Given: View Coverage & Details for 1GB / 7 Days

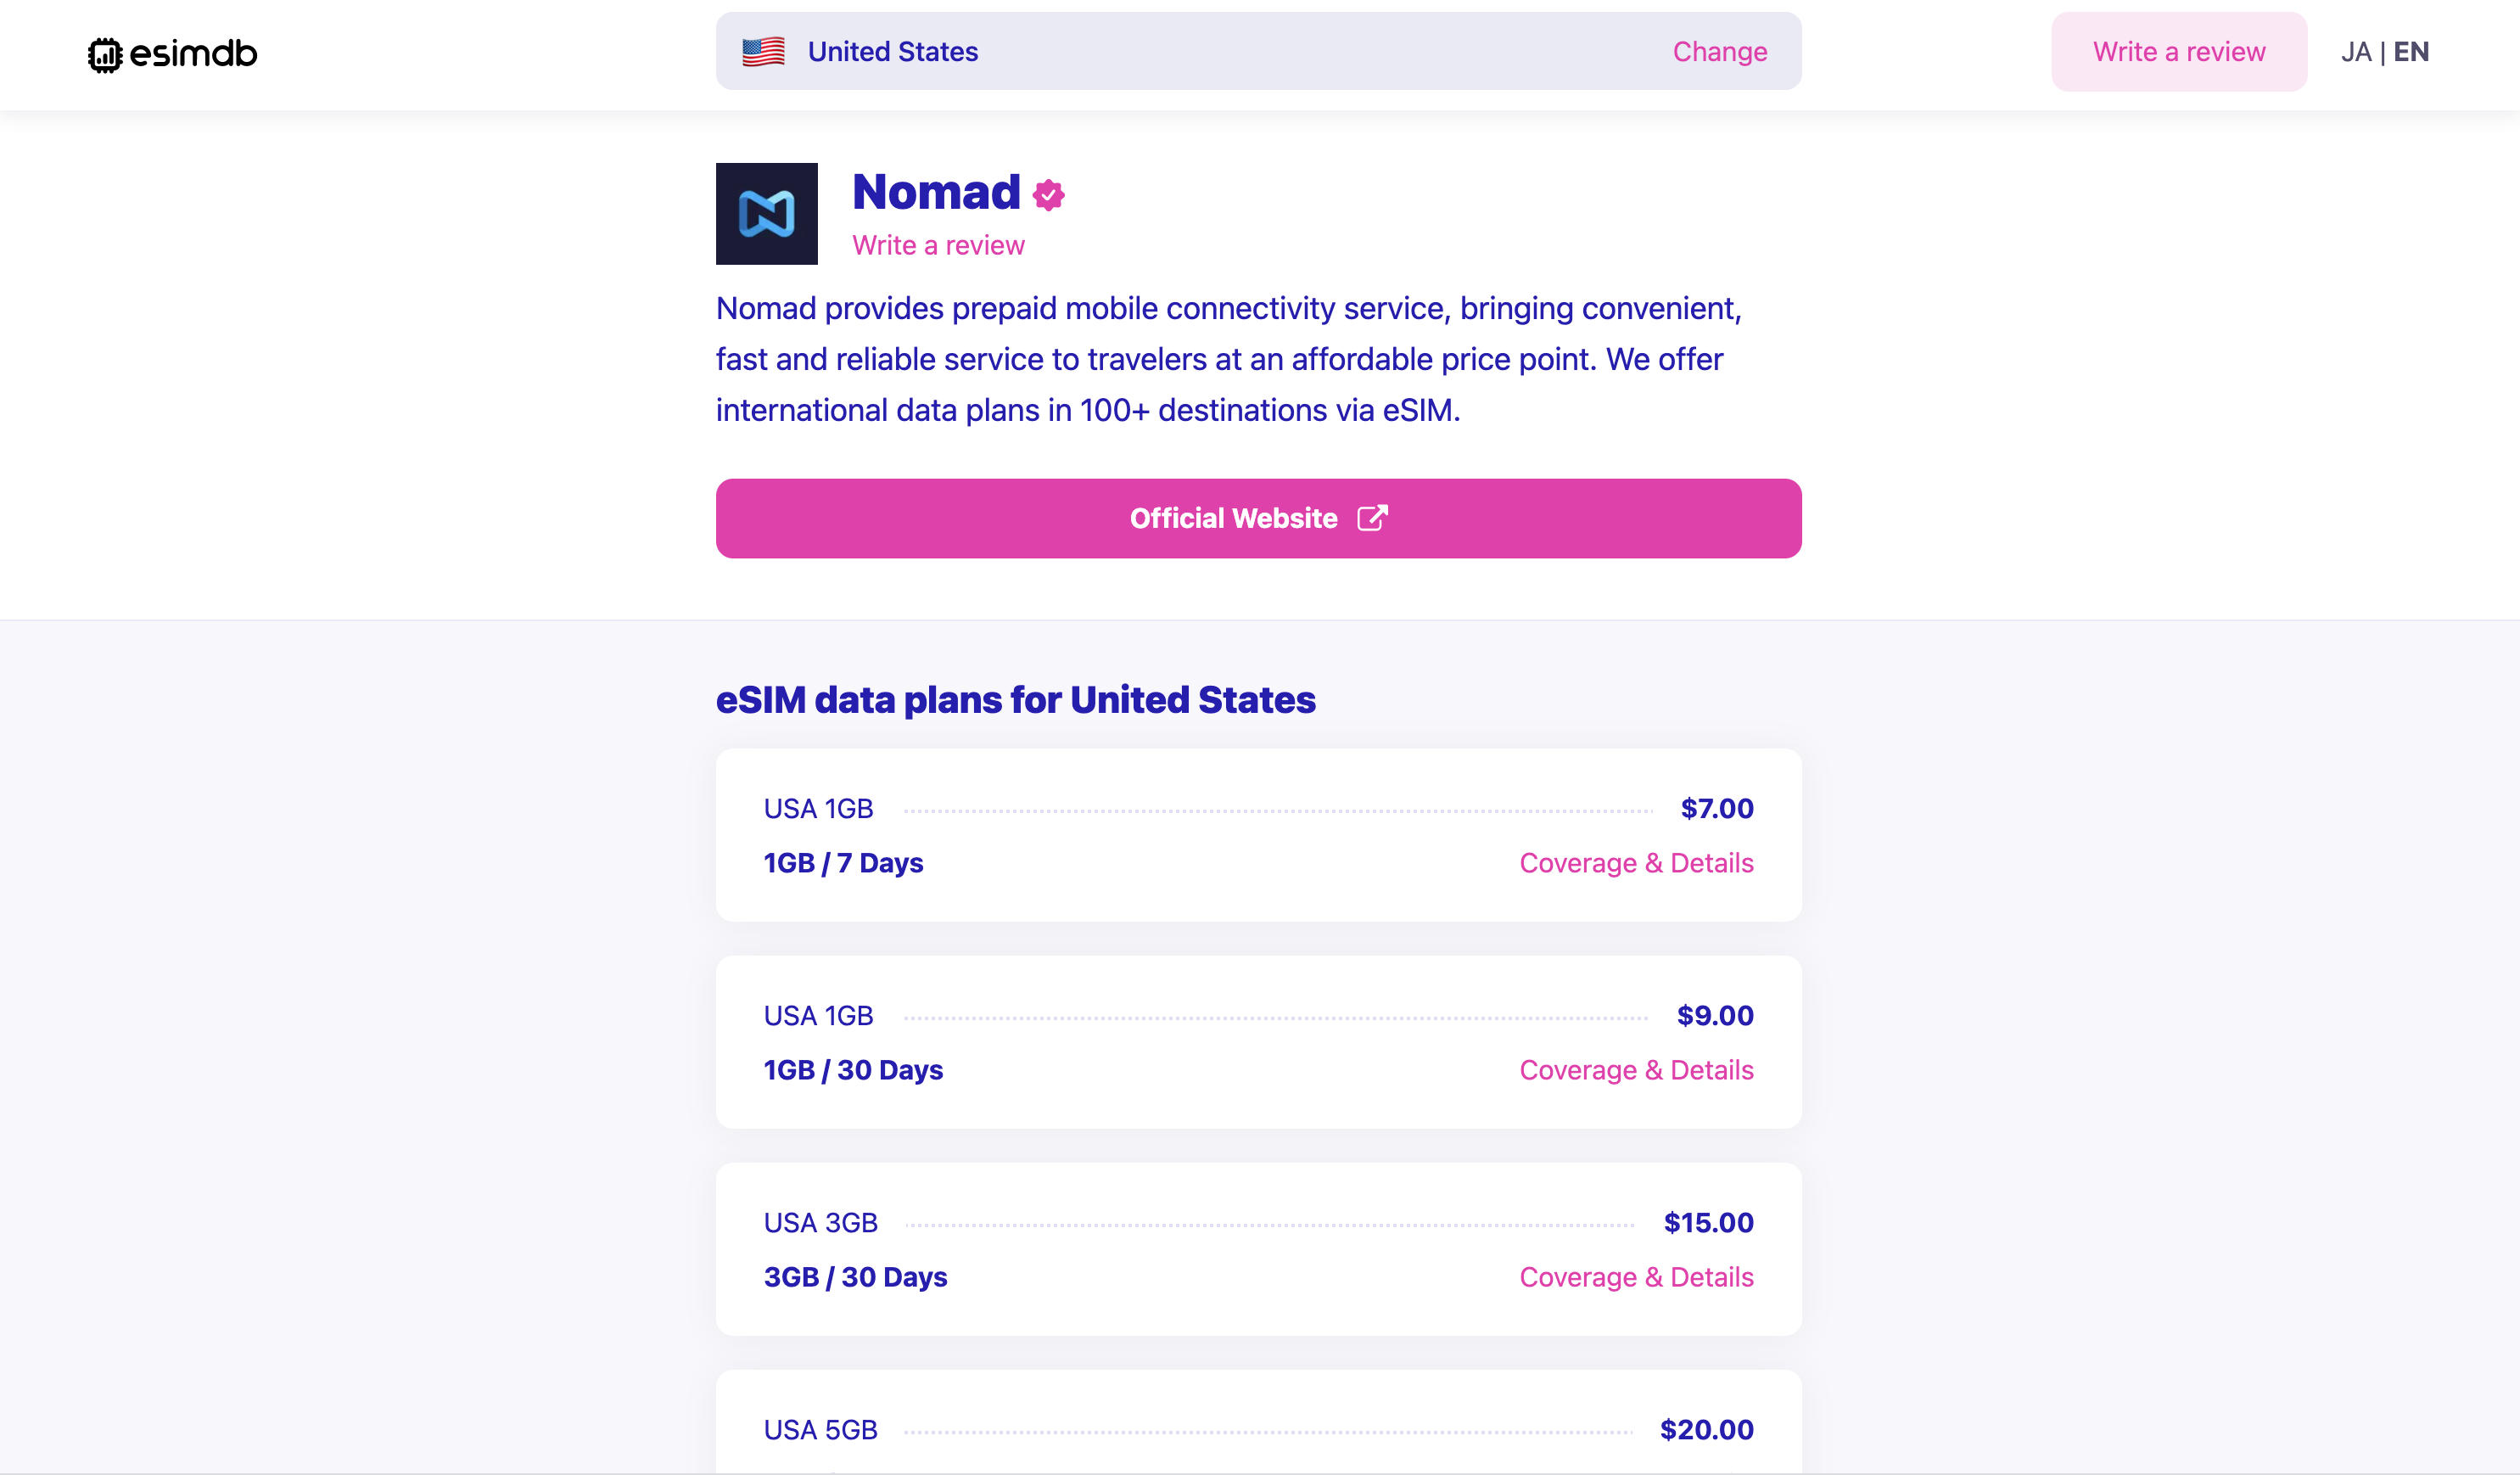Looking at the screenshot, I should pos(1636,863).
